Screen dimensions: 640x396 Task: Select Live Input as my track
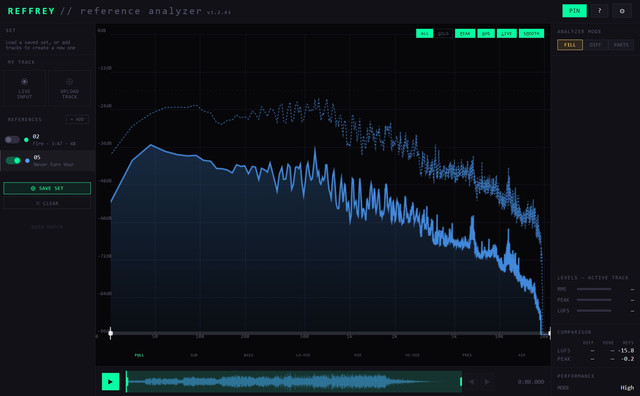click(24, 89)
